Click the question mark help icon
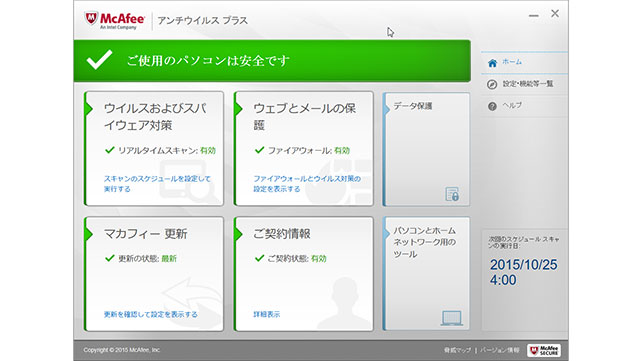Viewport: 642px width, 361px height. [x=492, y=106]
